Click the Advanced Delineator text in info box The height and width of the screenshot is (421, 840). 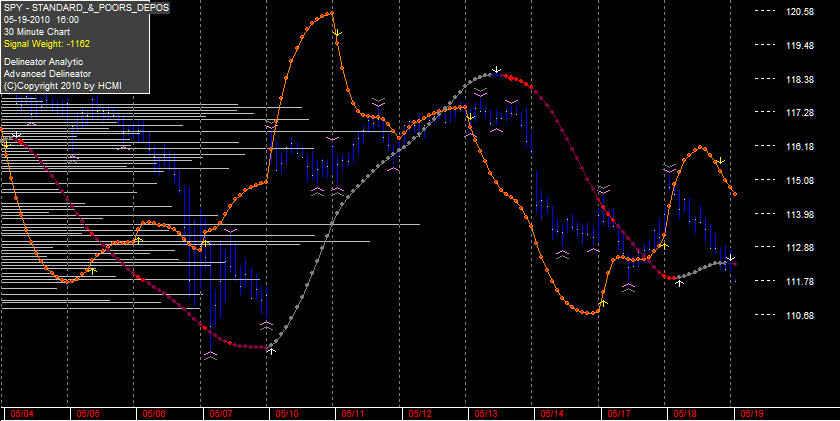coord(47,74)
